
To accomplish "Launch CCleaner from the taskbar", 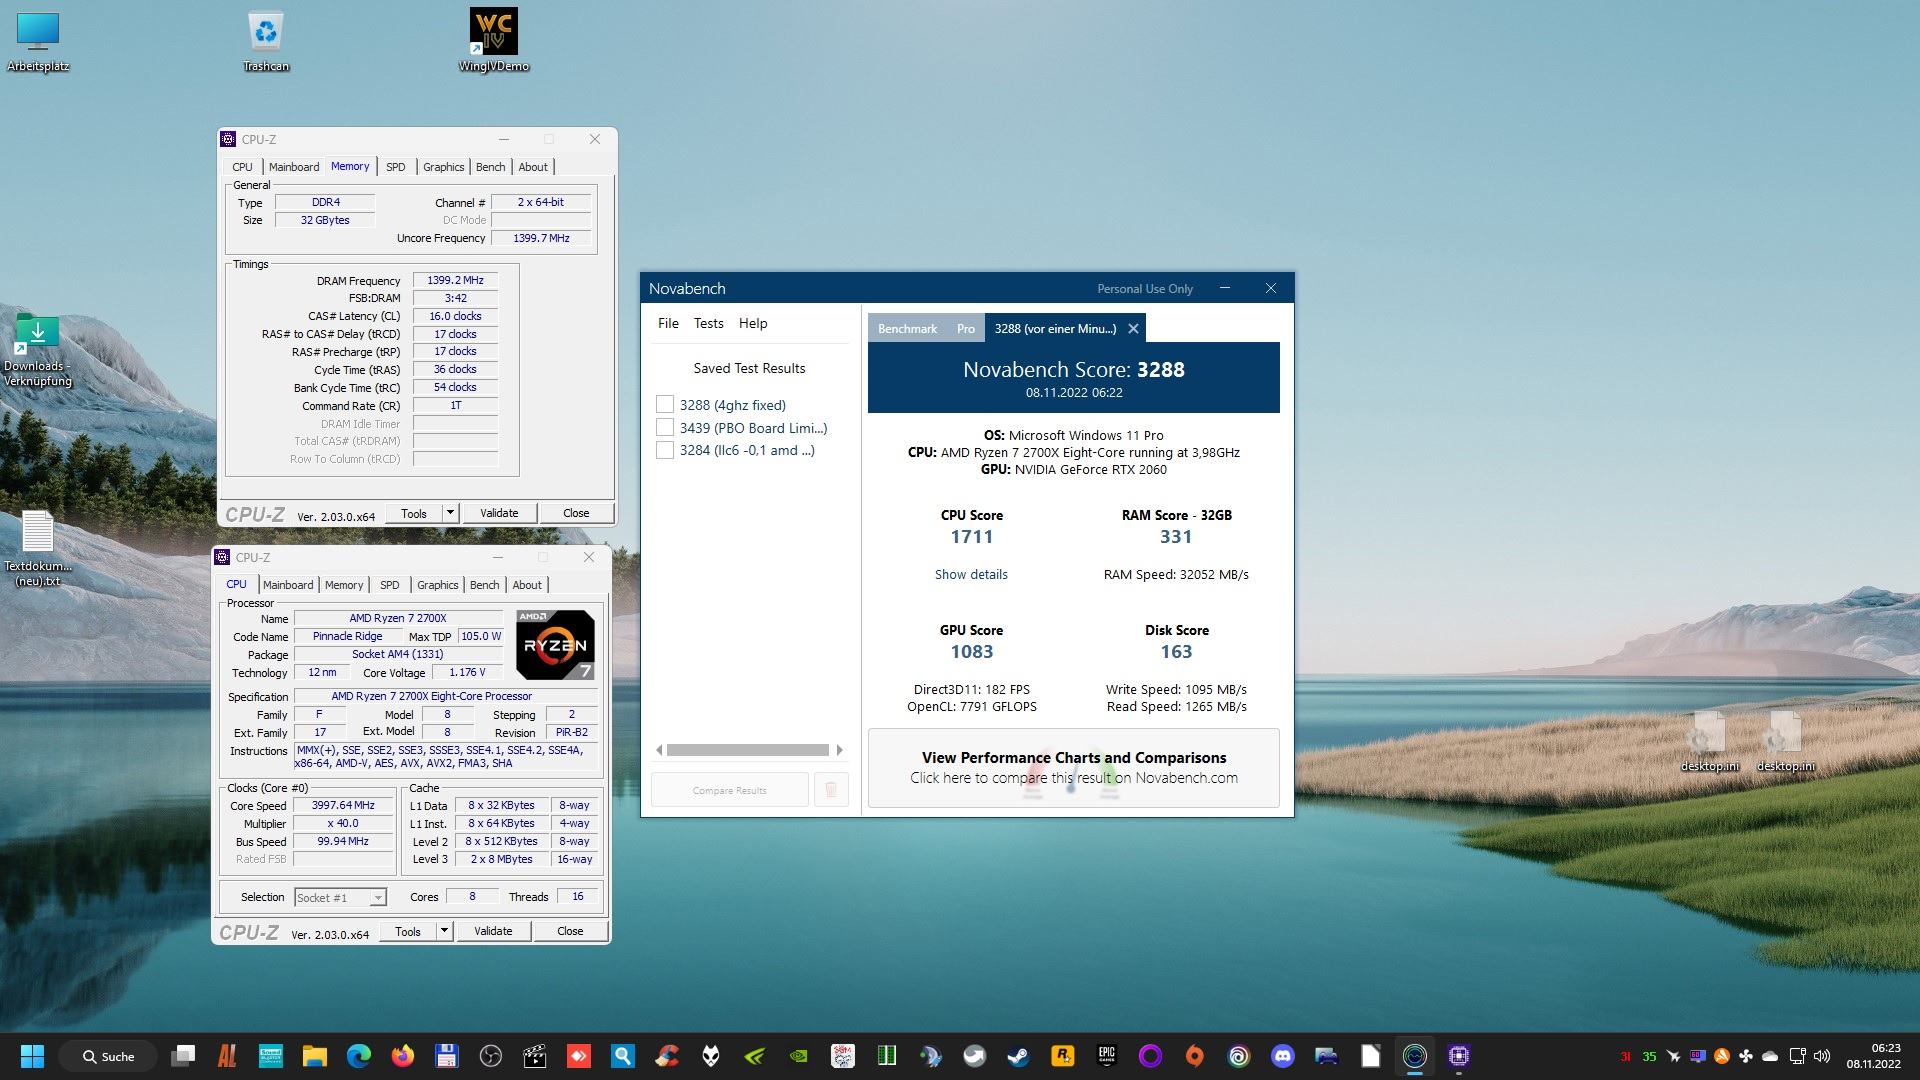I will pyautogui.click(x=667, y=1056).
